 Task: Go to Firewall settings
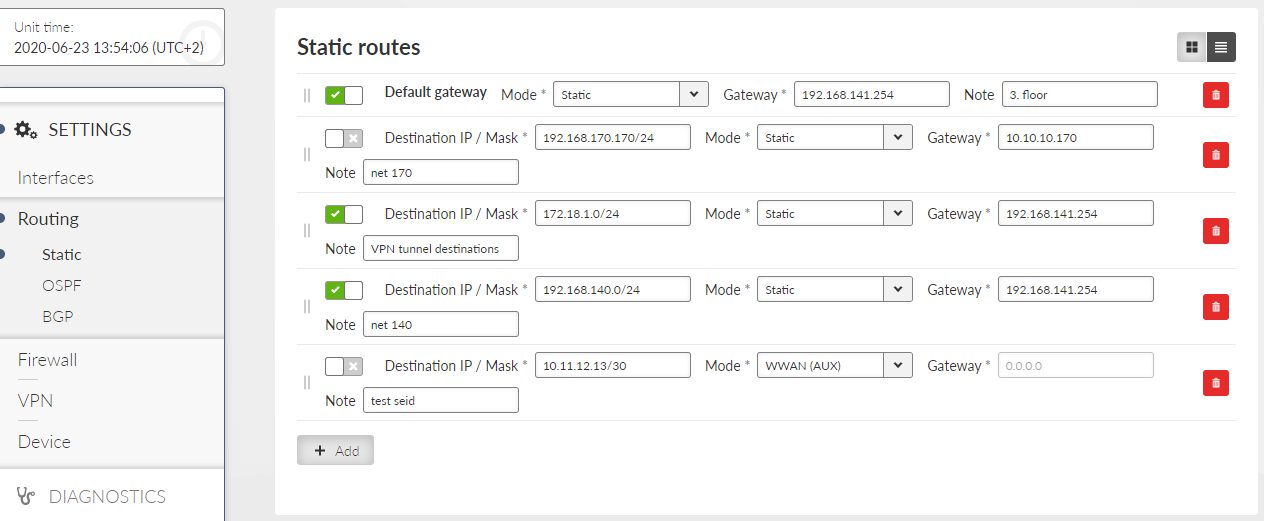pos(47,360)
